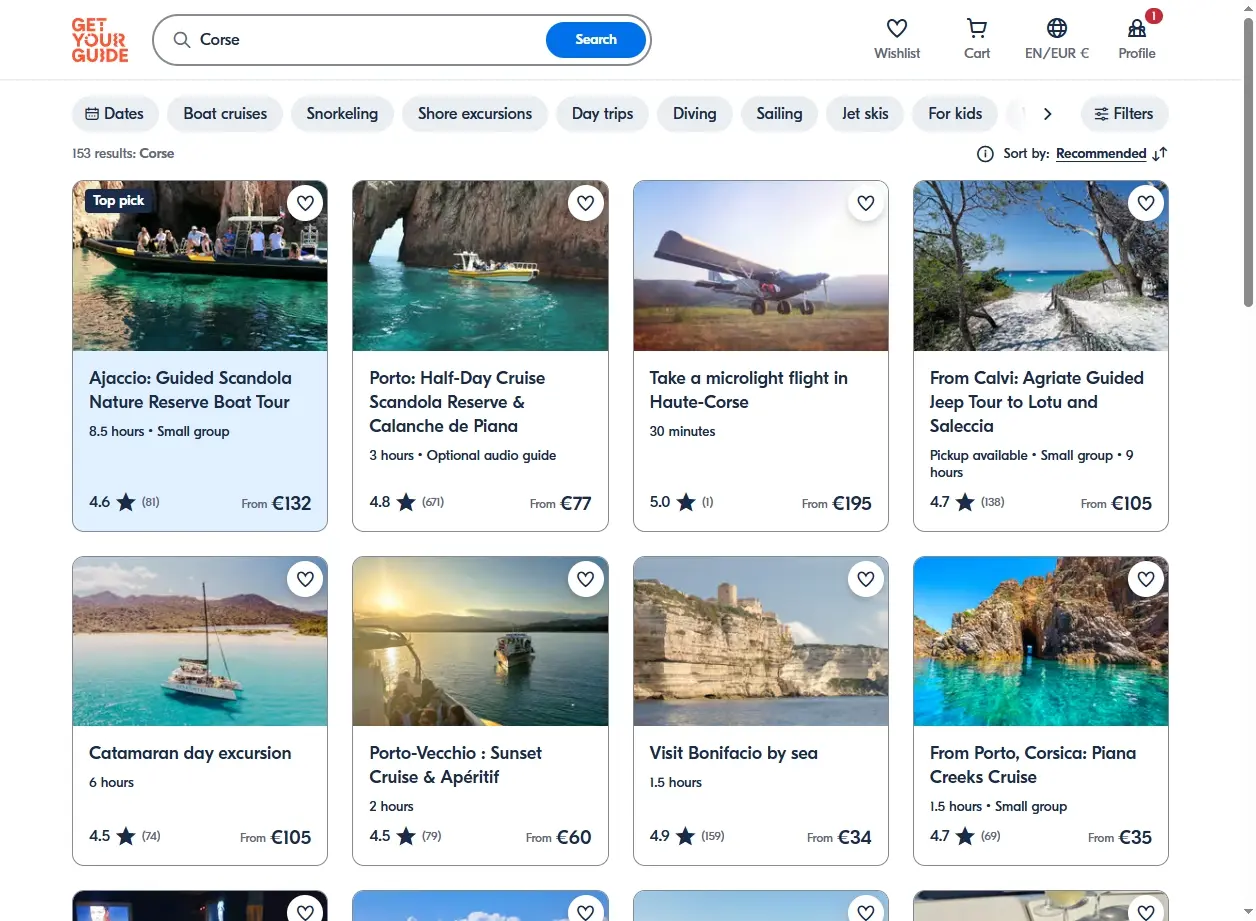Wishlist the Catamaran day excursion
The width and height of the screenshot is (1256, 921).
coord(306,578)
